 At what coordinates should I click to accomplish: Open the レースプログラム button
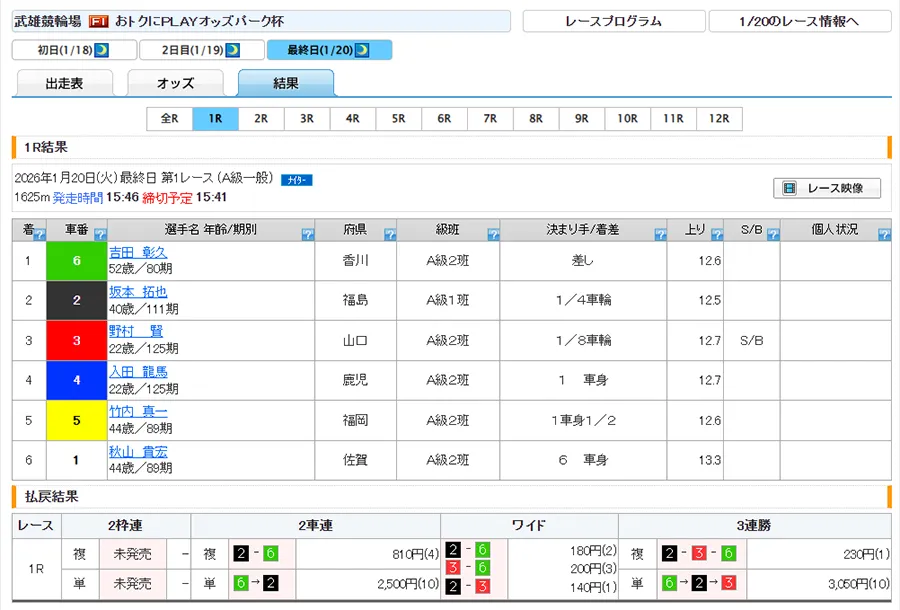[x=613, y=21]
